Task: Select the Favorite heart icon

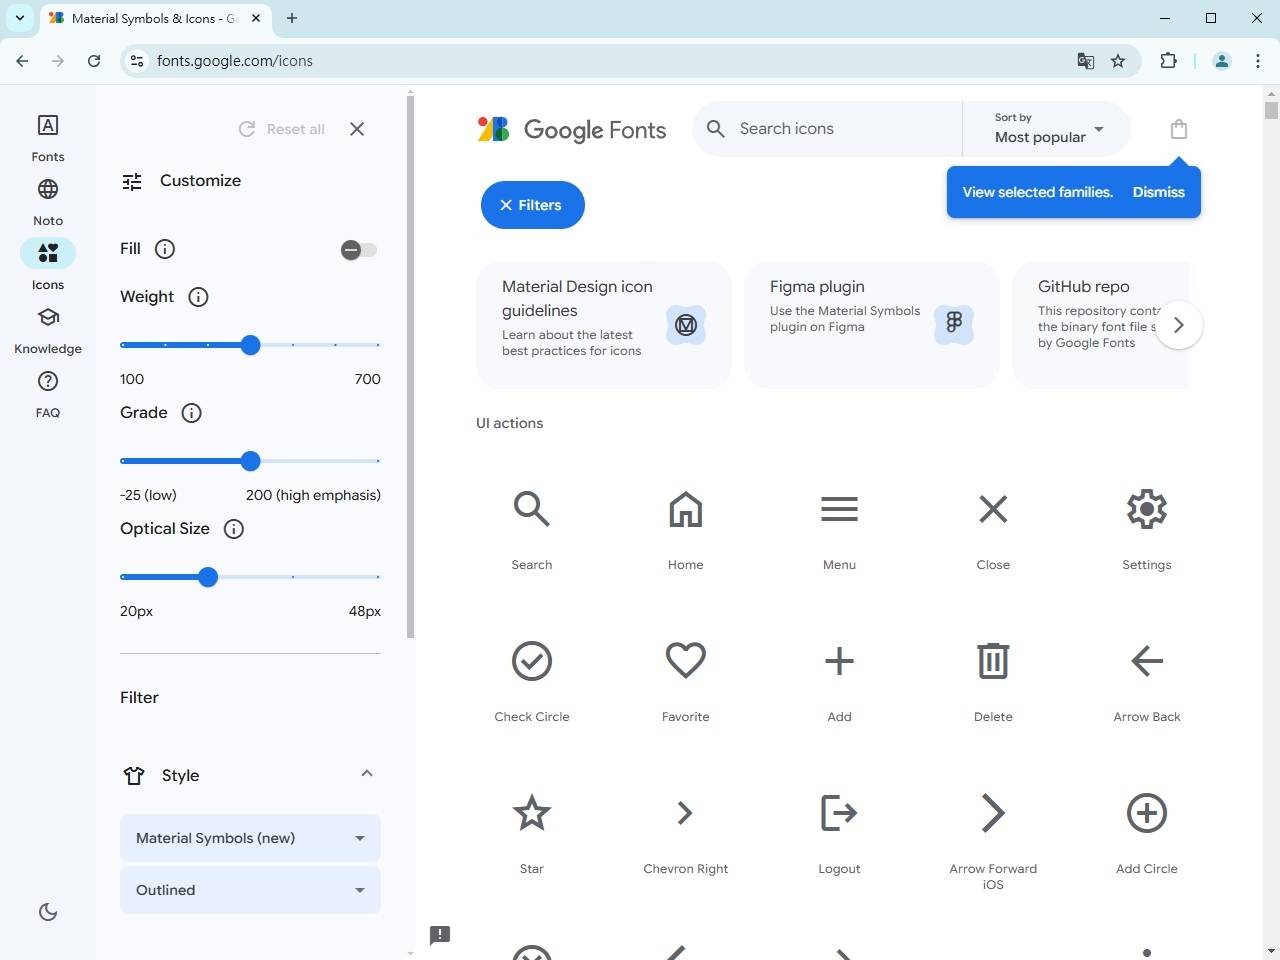Action: click(x=685, y=661)
